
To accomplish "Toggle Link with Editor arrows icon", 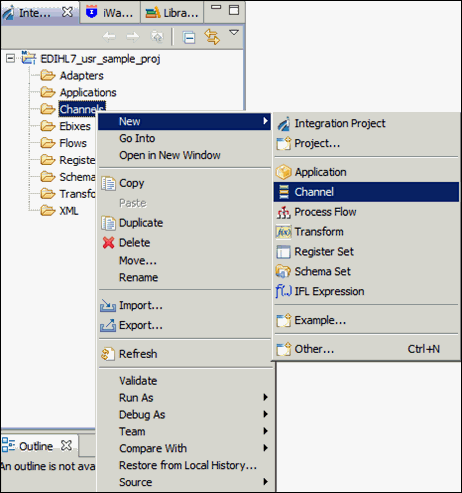I will (212, 36).
